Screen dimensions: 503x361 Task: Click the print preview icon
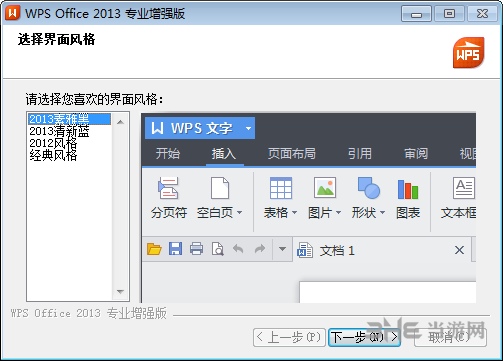pyautogui.click(x=218, y=249)
